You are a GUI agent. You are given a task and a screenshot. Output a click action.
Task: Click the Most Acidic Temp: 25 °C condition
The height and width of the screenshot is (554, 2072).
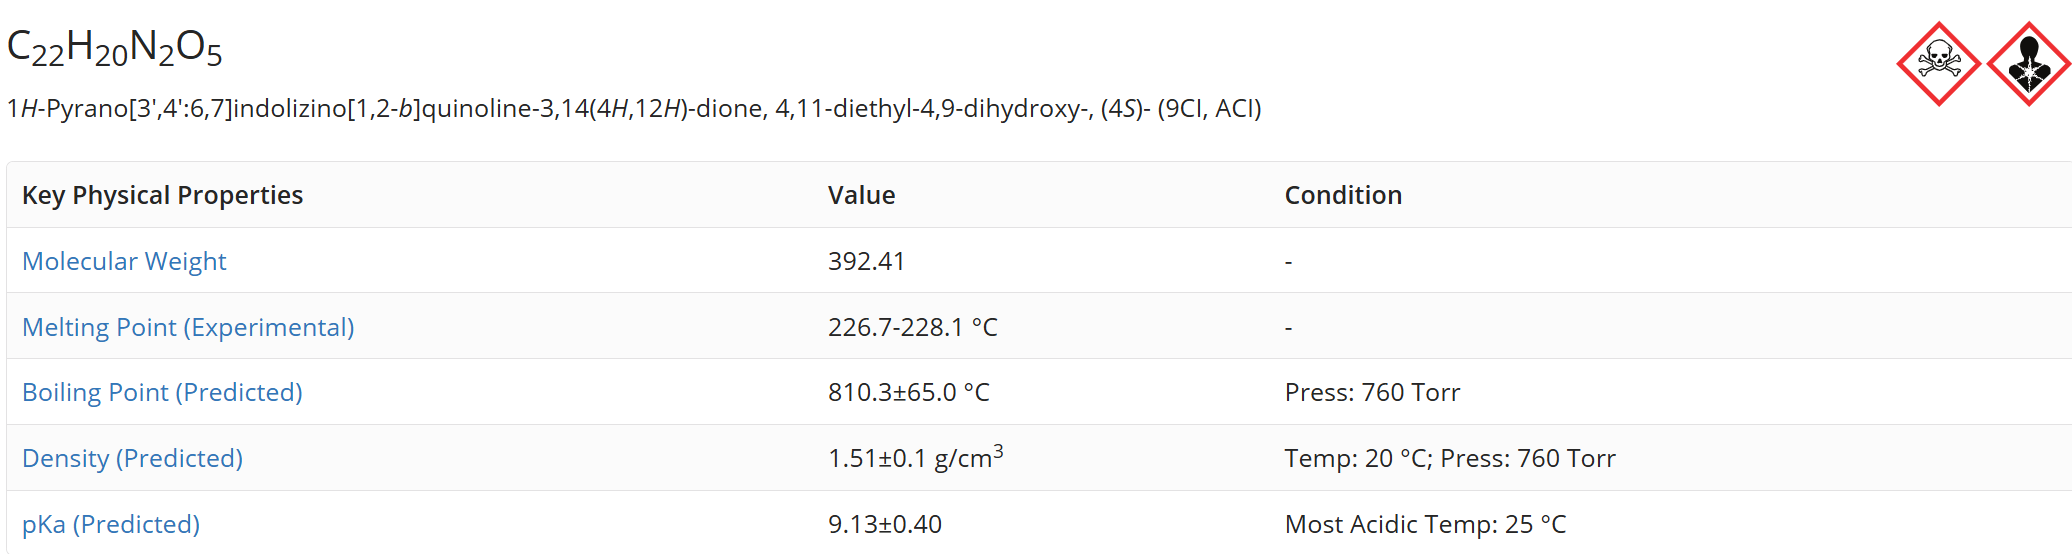click(x=1426, y=524)
